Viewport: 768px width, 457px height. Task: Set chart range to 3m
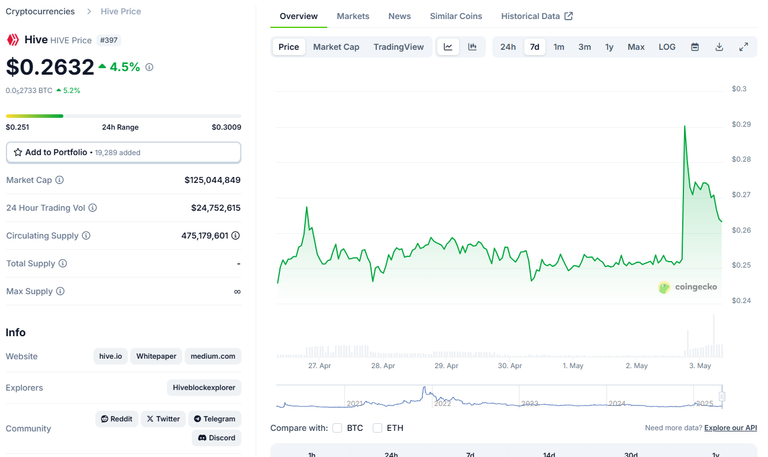click(x=584, y=47)
